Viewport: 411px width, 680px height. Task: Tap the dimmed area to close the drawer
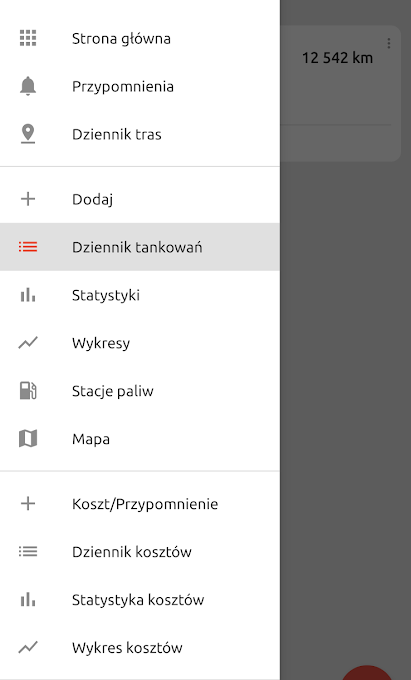(x=345, y=390)
